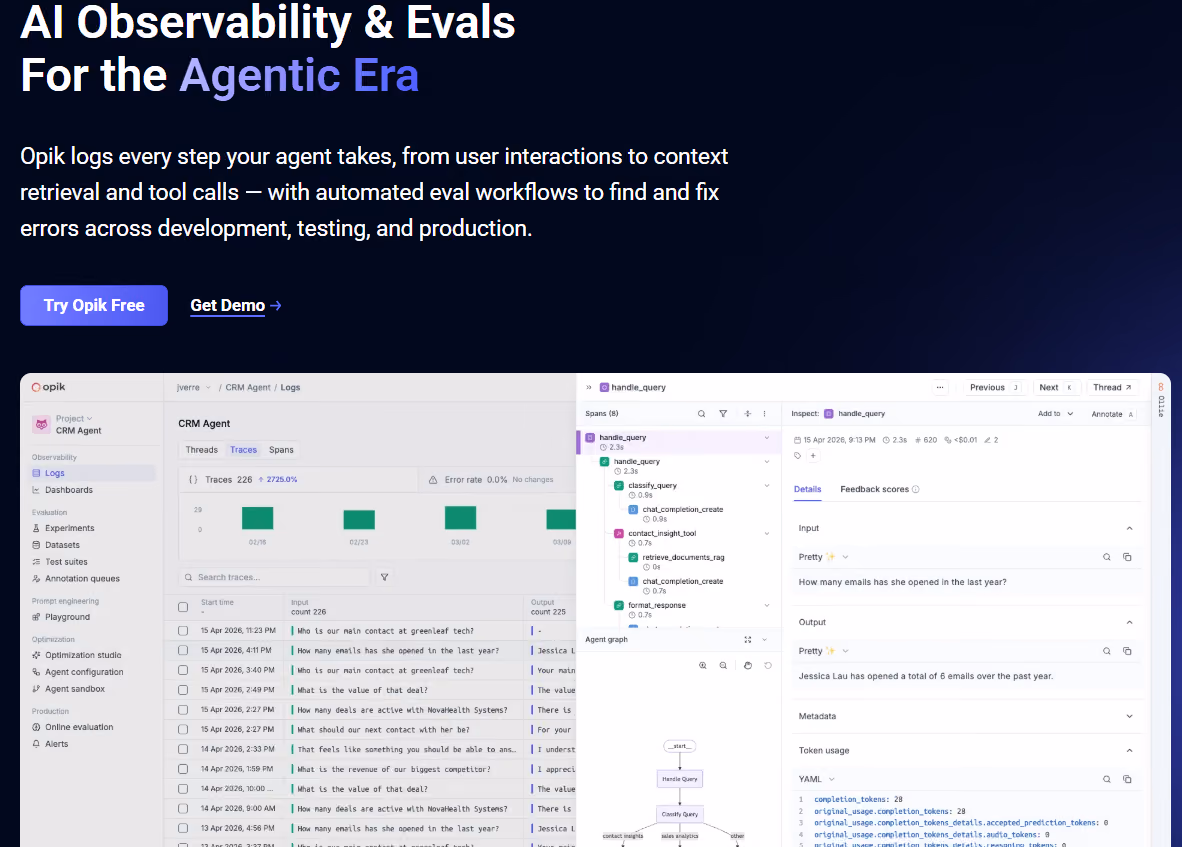Image resolution: width=1182 pixels, height=847 pixels.
Task: Click the CRM Agent breadcrumb link
Action: click(x=247, y=387)
